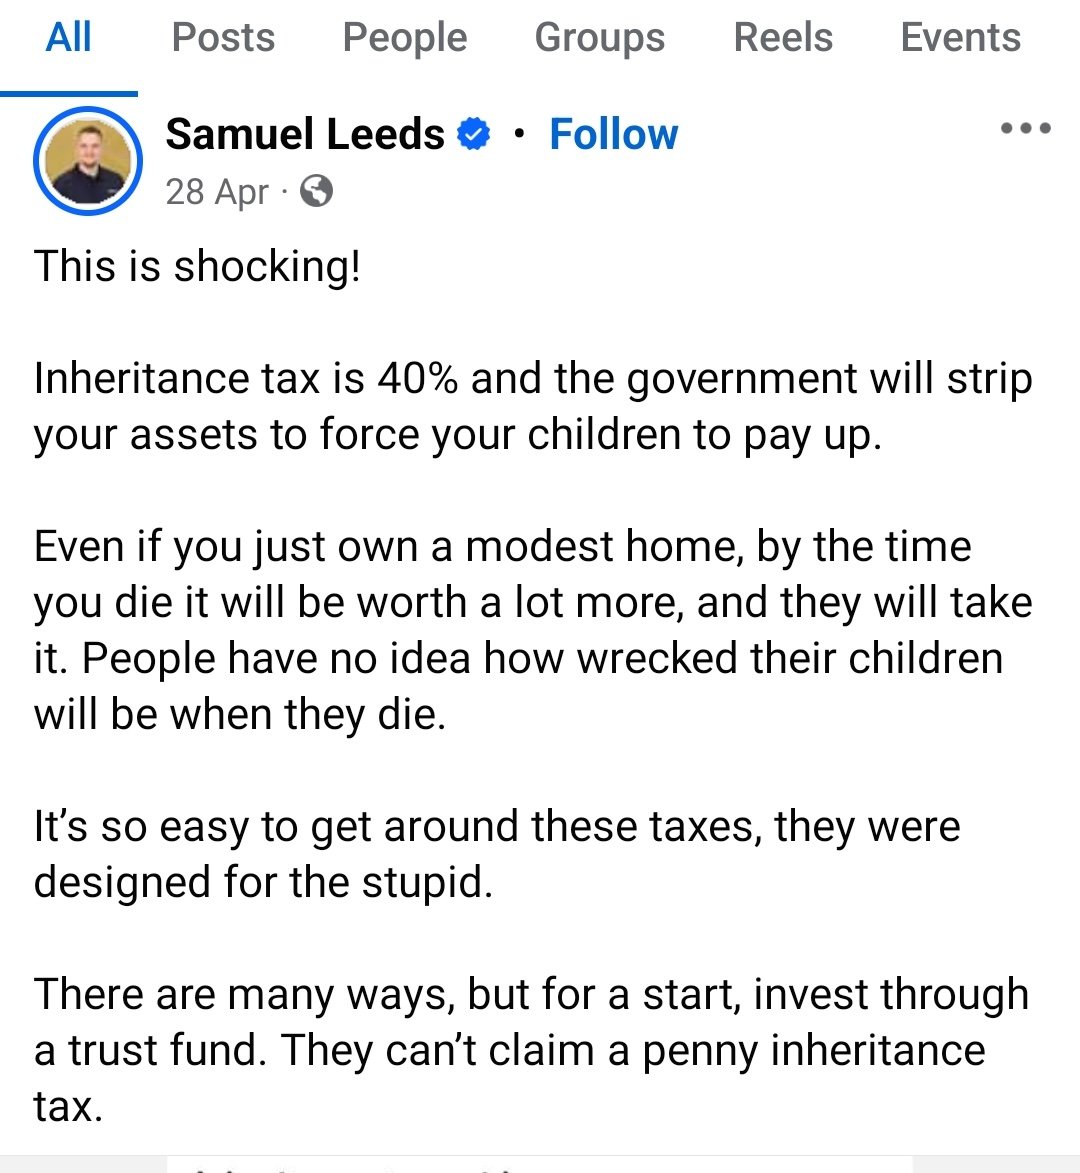The width and height of the screenshot is (1080, 1173).
Task: Click the blue underline beneath the All tab
Action: point(68,93)
